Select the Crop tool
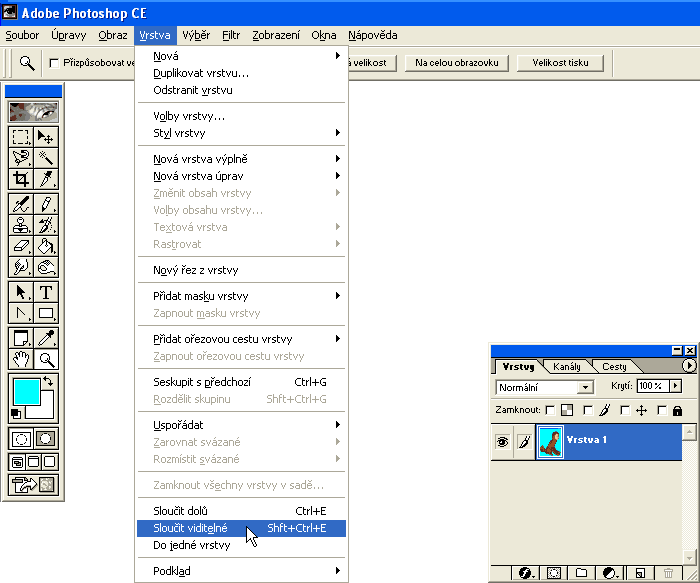The width and height of the screenshot is (700, 583). point(21,179)
